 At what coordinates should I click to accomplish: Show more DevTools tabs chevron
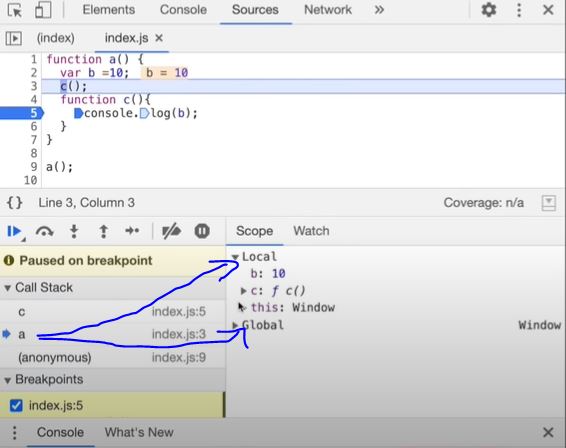(379, 10)
